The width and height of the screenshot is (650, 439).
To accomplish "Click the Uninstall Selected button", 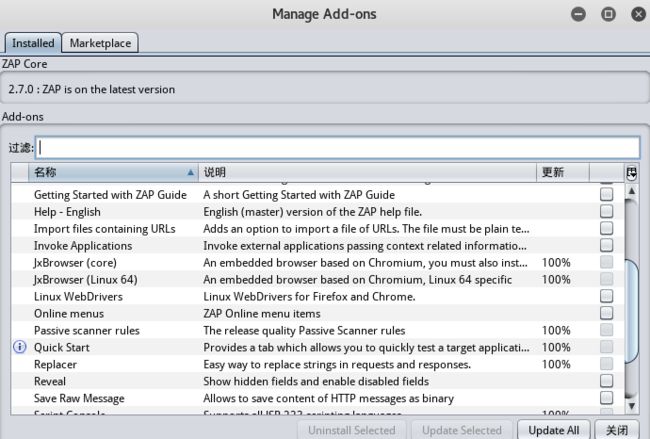I will pyautogui.click(x=352, y=430).
